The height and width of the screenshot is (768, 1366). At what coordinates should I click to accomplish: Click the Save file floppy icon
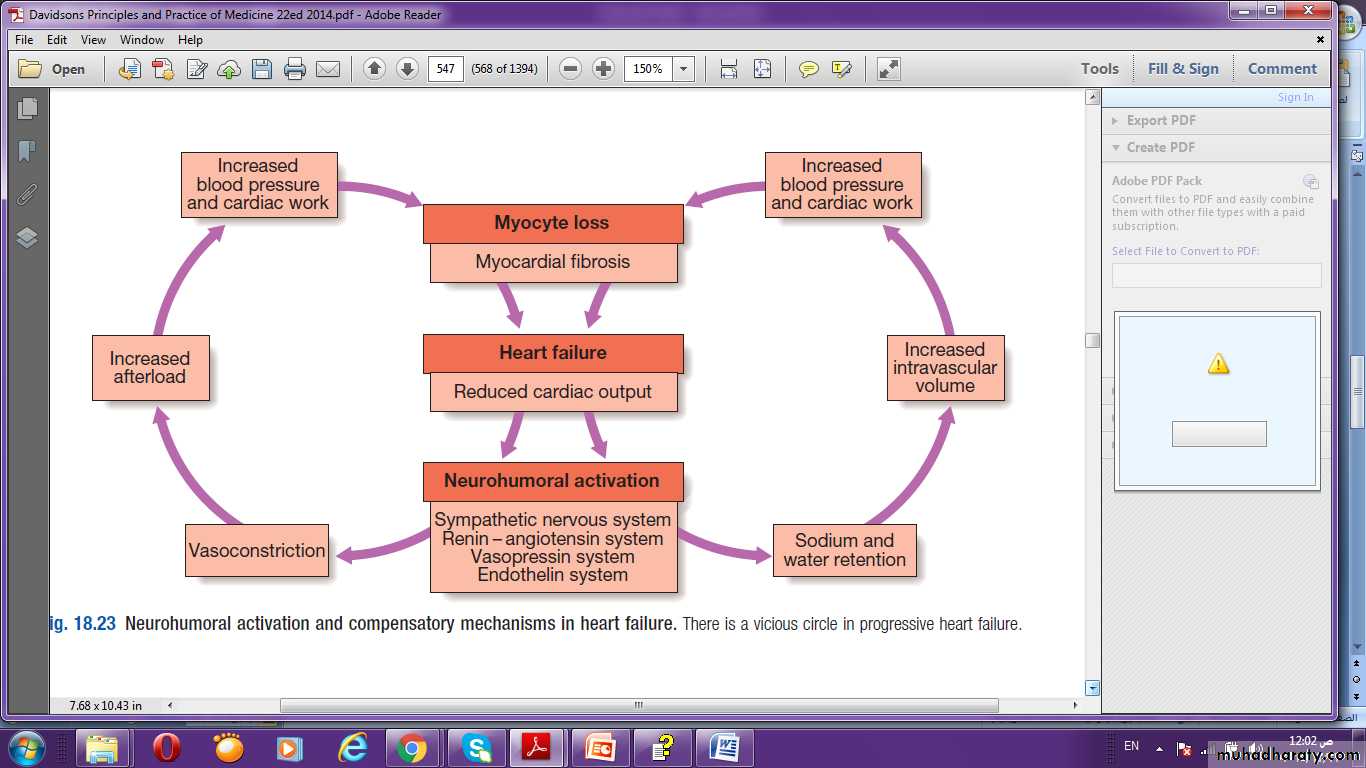[262, 69]
